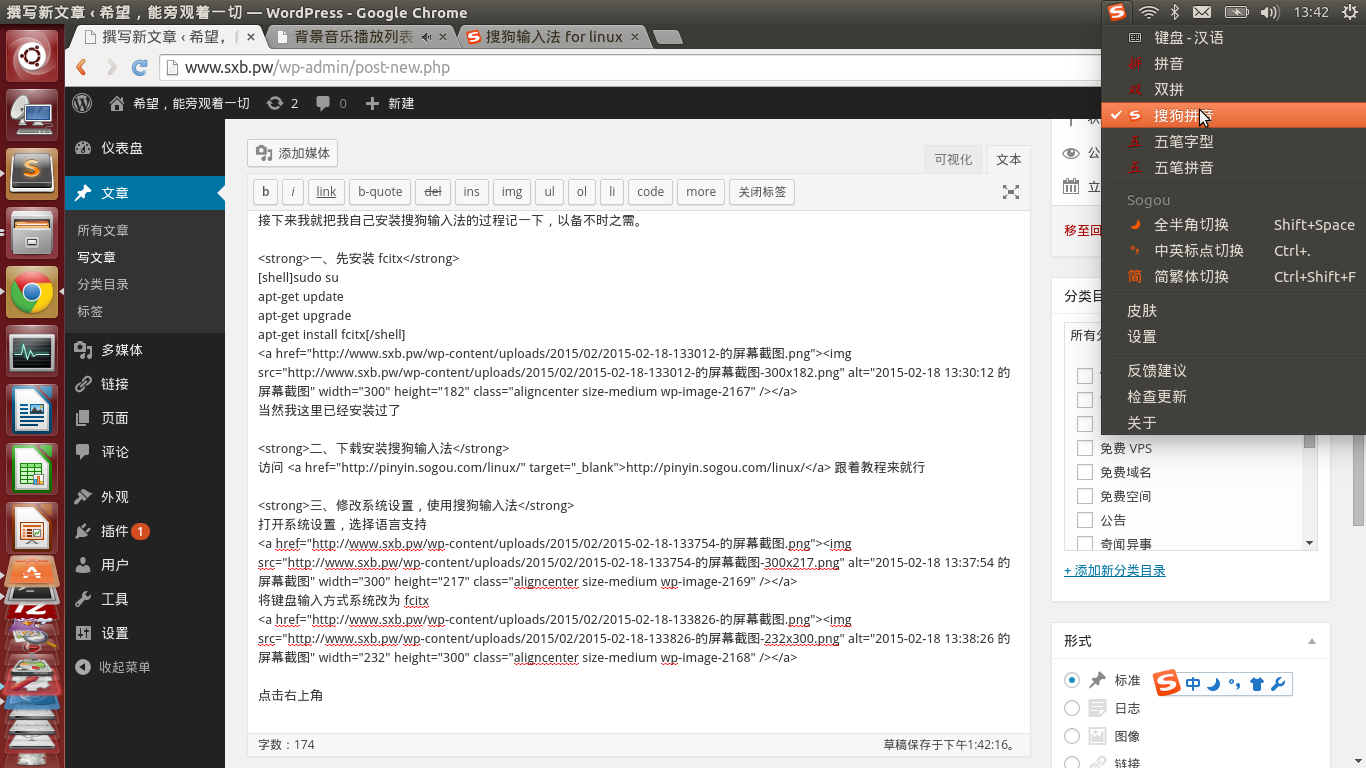1366x768 pixels.
Task: Click the 添加新分类目录 link
Action: coord(1115,571)
